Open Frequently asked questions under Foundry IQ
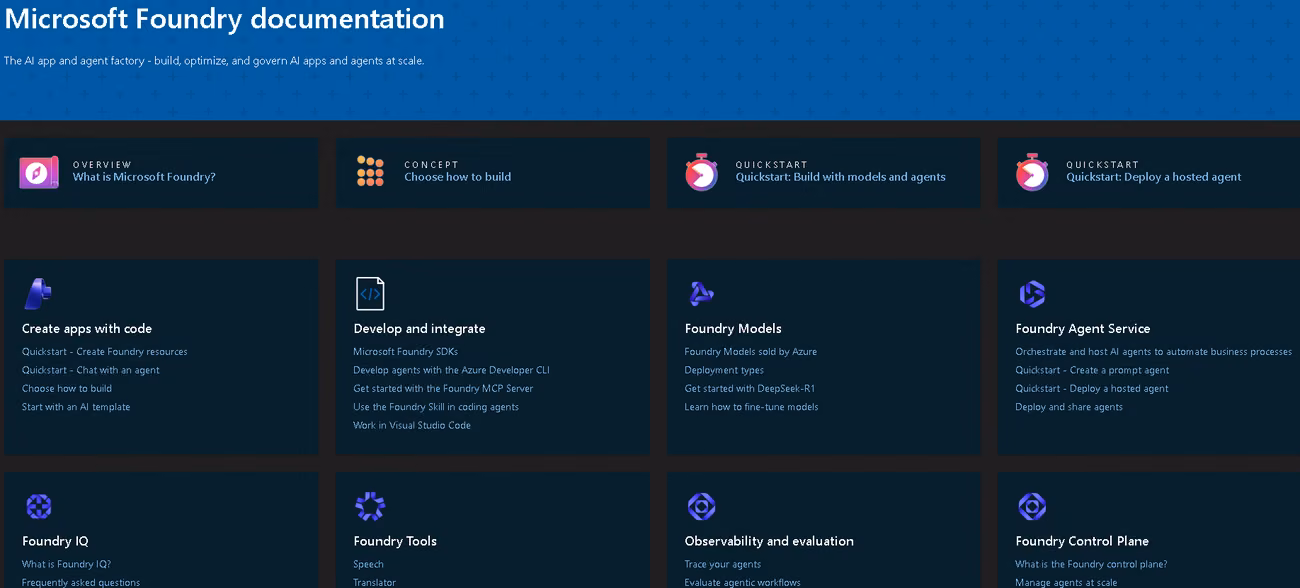1300x588 pixels. (81, 582)
